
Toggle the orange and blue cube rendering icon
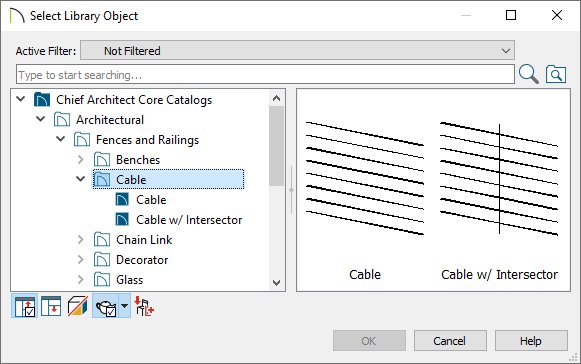pos(77,306)
